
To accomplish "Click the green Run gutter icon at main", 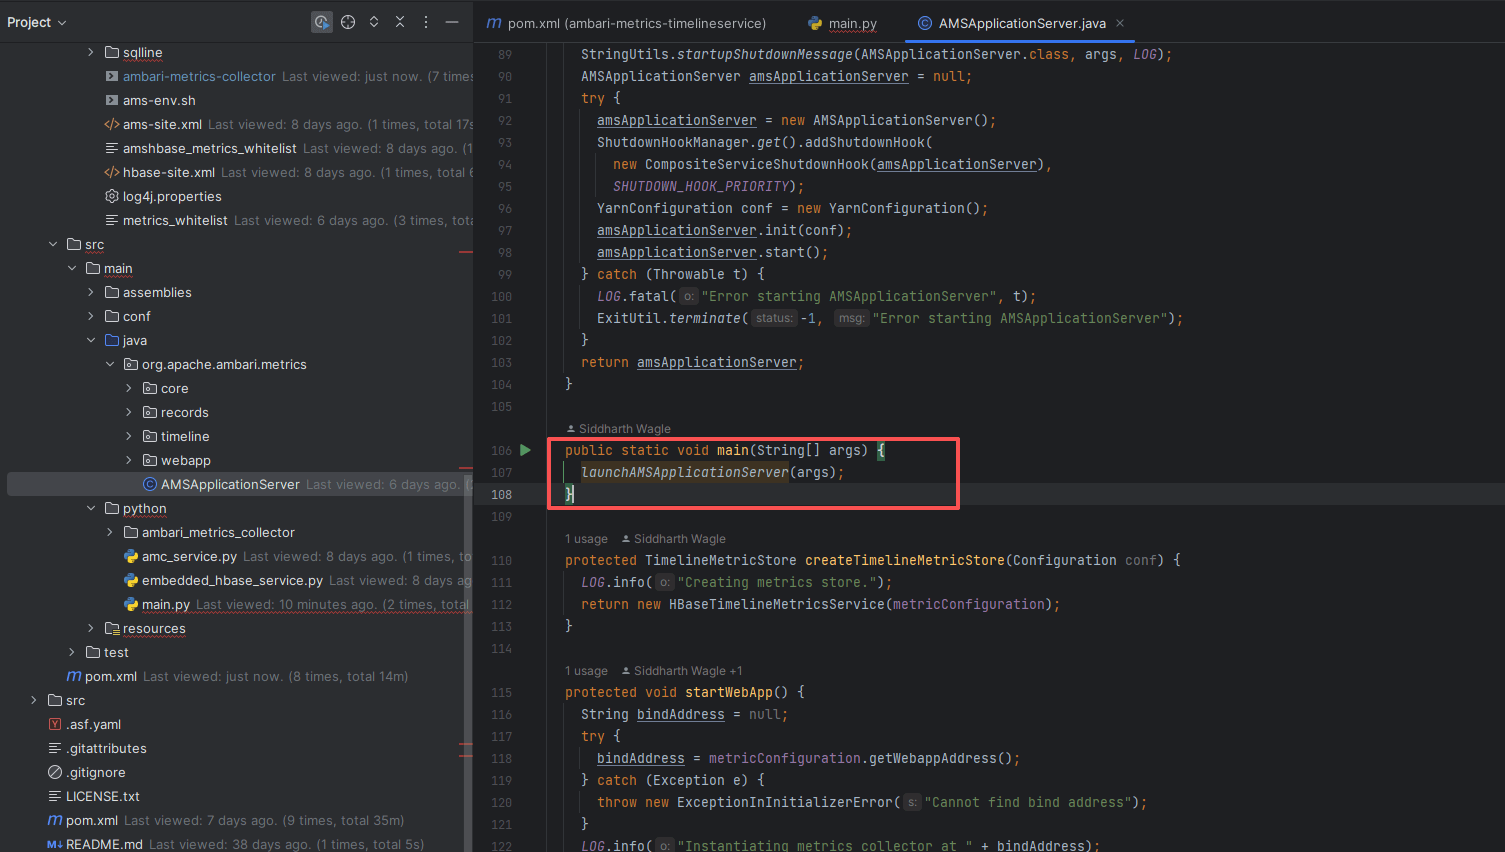I will click(x=526, y=450).
